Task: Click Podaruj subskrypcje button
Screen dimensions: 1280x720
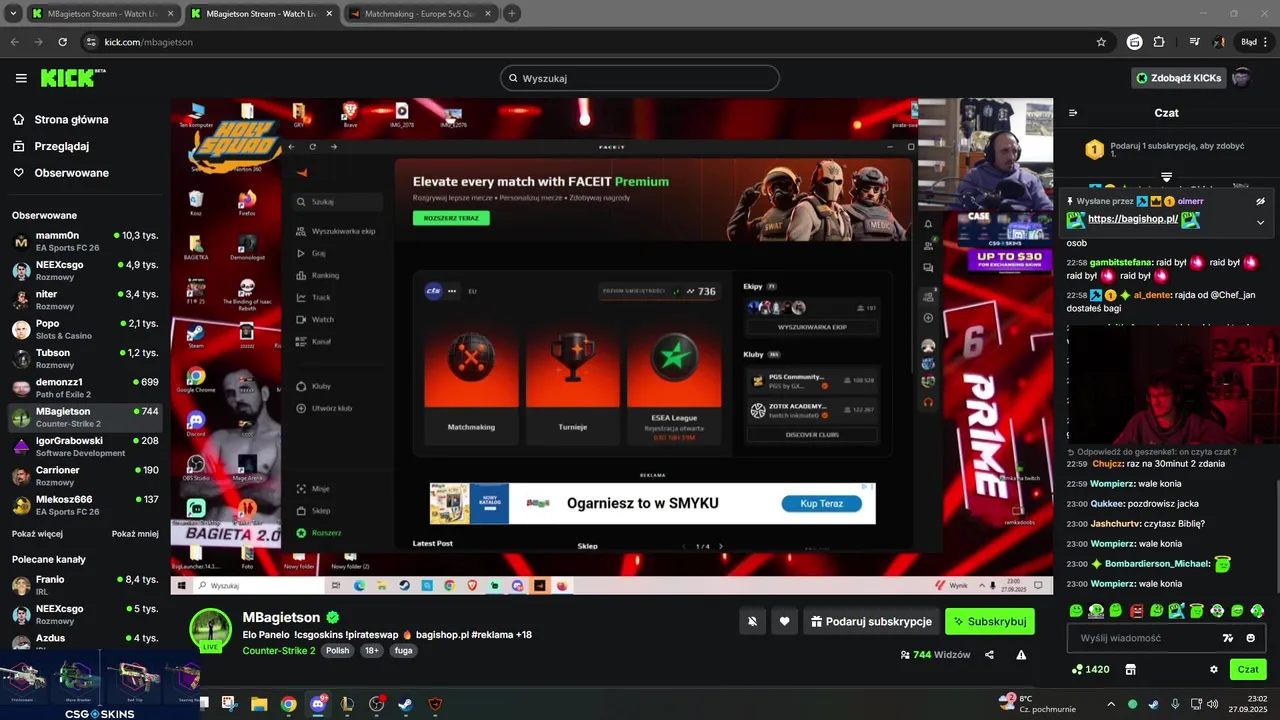Action: pyautogui.click(x=871, y=621)
